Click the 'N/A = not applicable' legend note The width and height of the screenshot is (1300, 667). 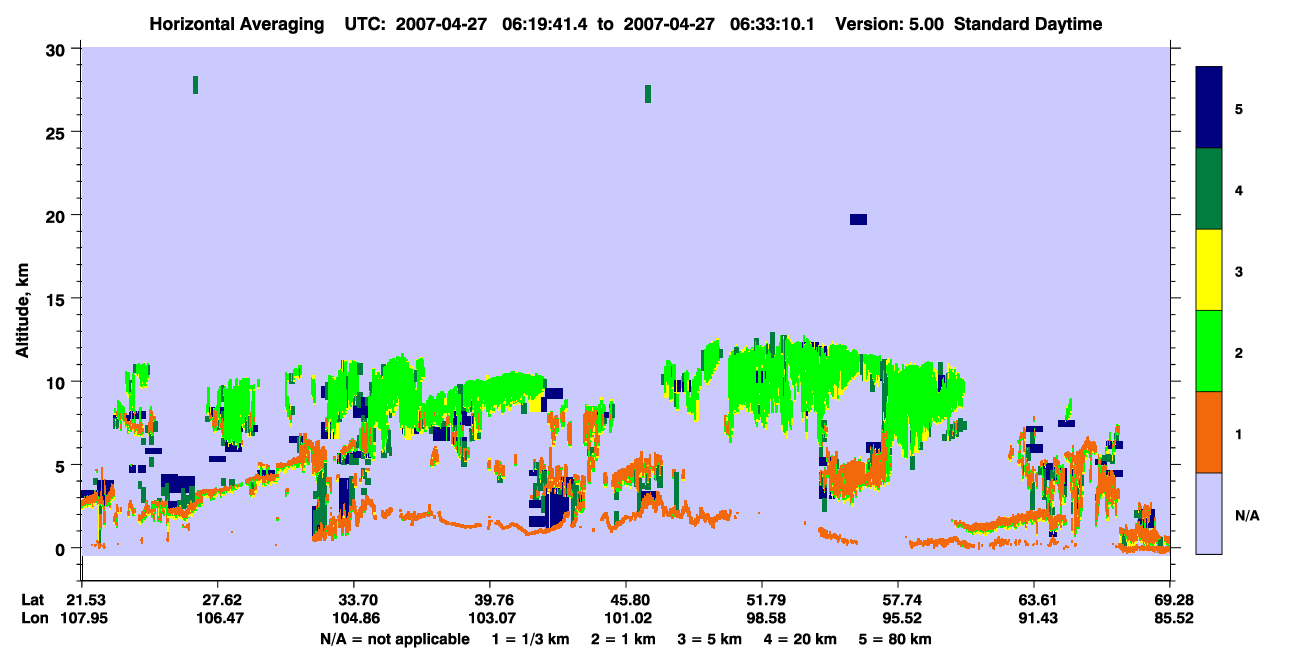(394, 639)
